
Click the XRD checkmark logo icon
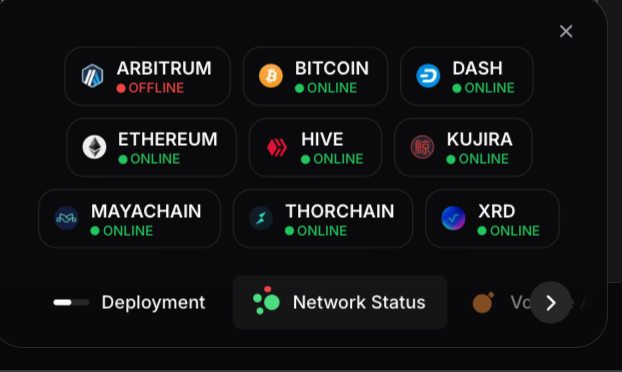point(453,218)
